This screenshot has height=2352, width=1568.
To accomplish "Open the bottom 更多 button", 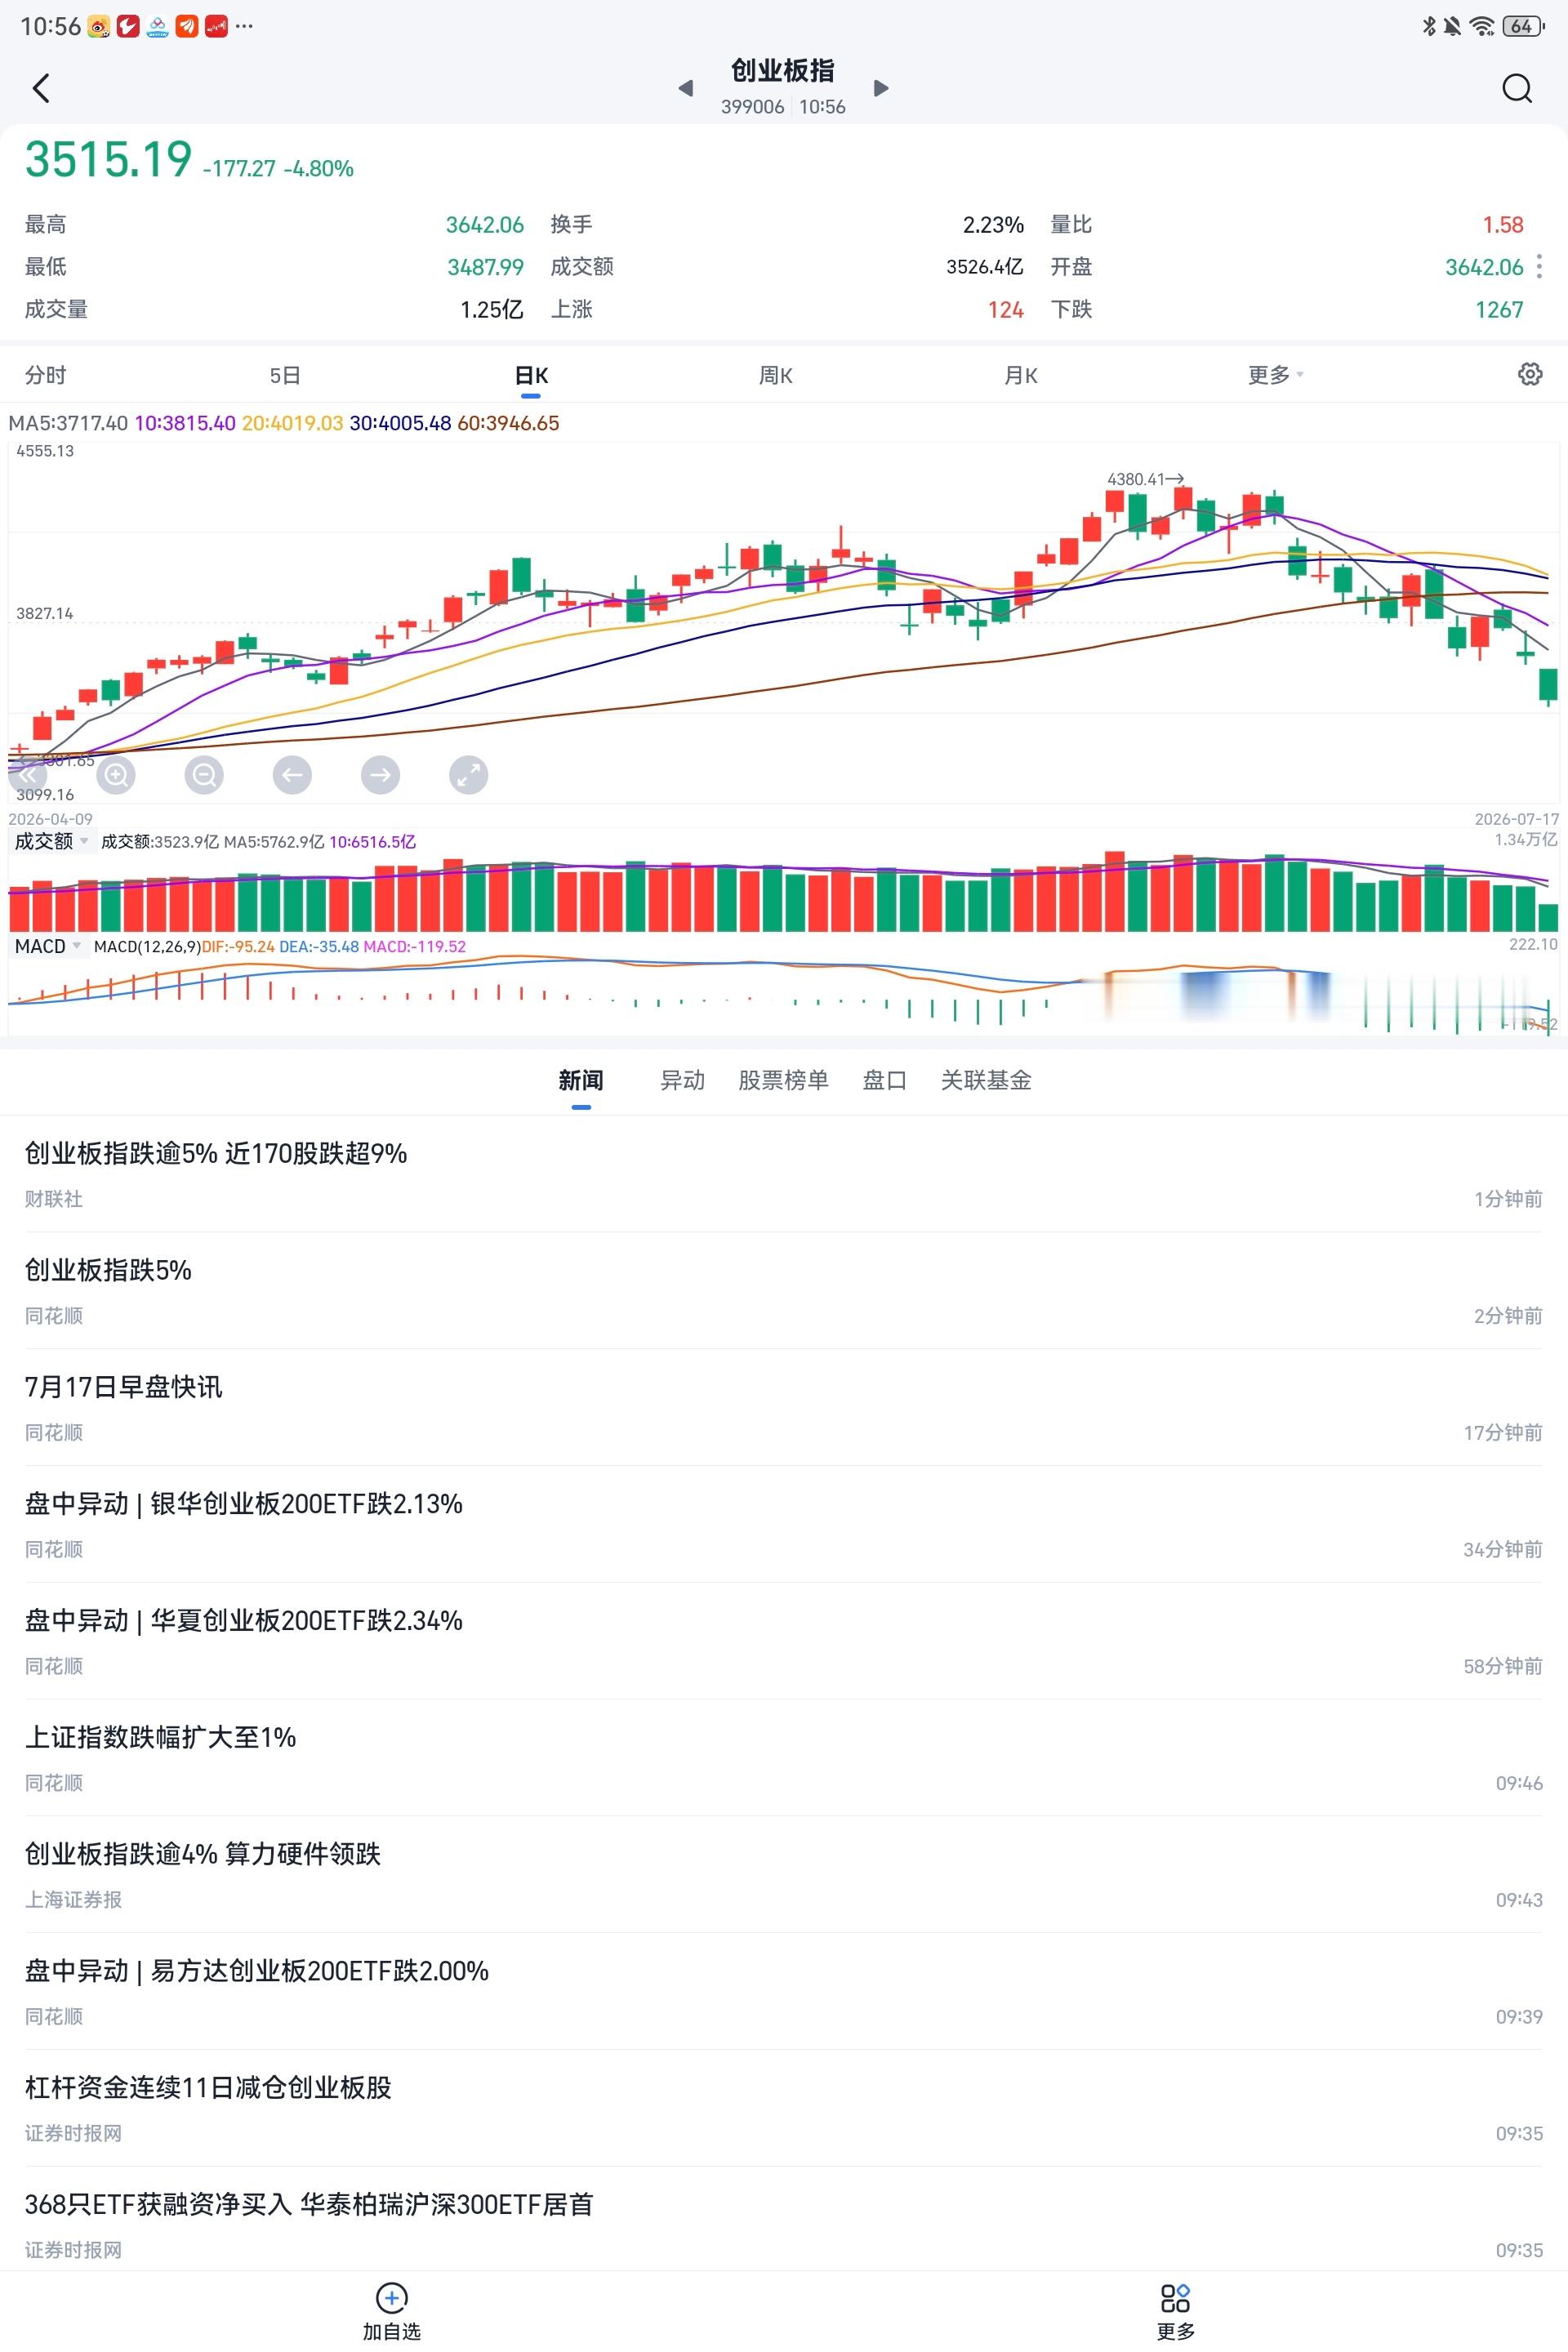I will [1175, 2312].
